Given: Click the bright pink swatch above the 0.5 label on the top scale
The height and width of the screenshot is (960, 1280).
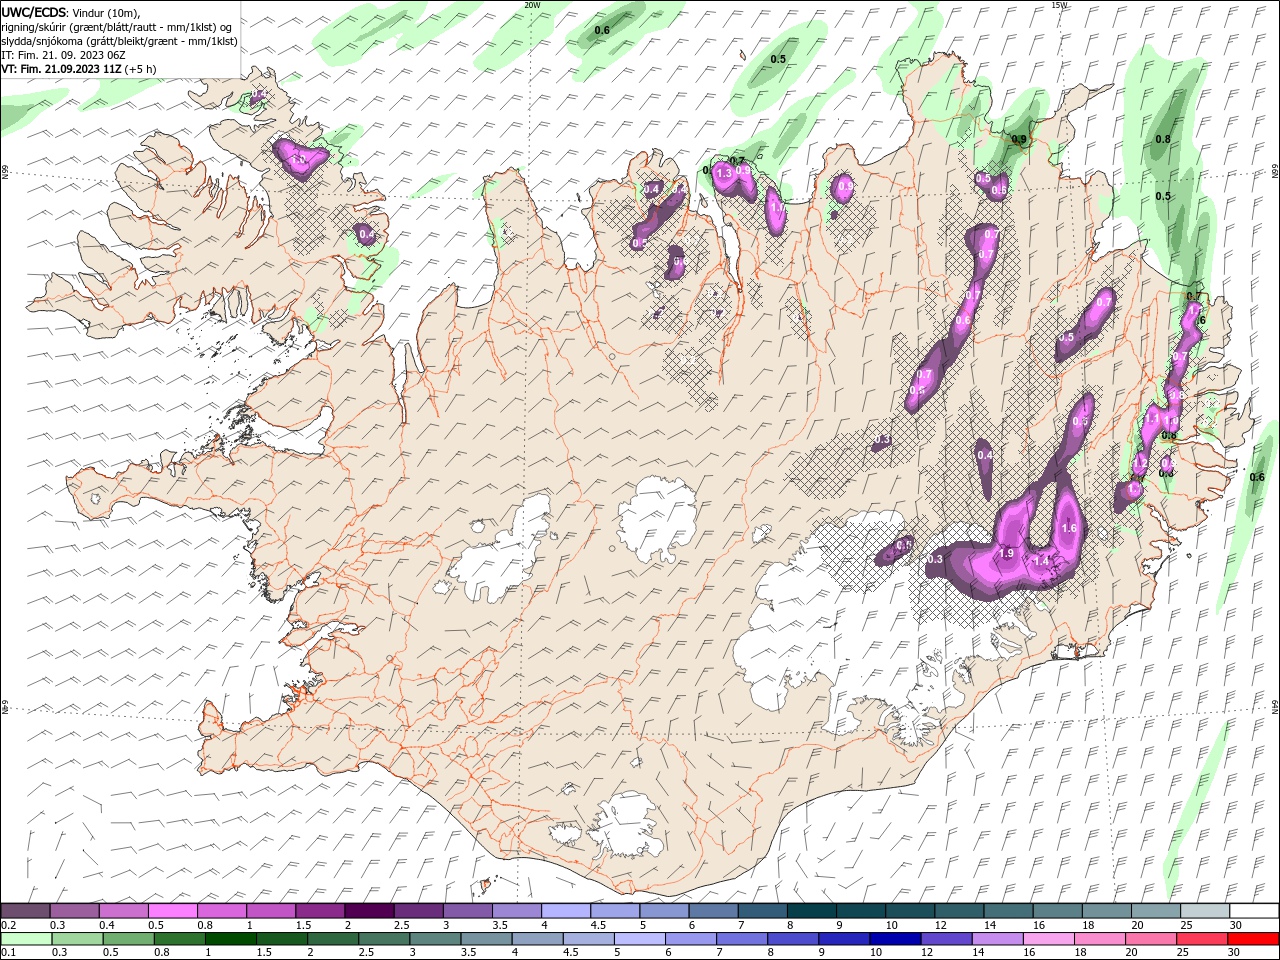Looking at the screenshot, I should [173, 911].
